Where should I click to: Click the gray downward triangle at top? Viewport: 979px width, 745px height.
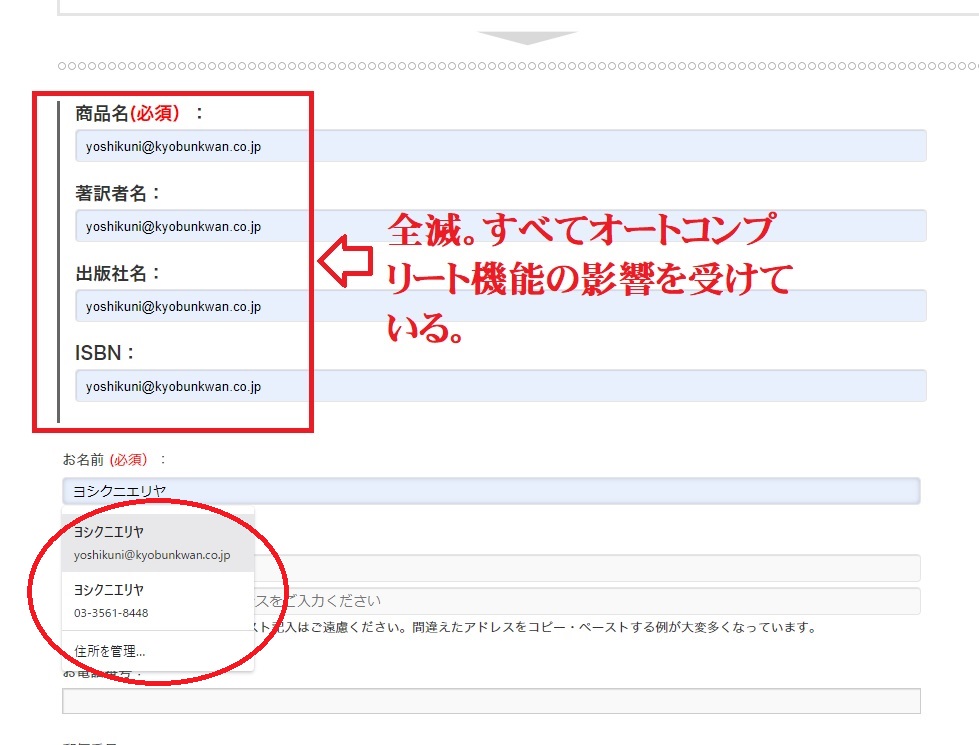click(527, 38)
